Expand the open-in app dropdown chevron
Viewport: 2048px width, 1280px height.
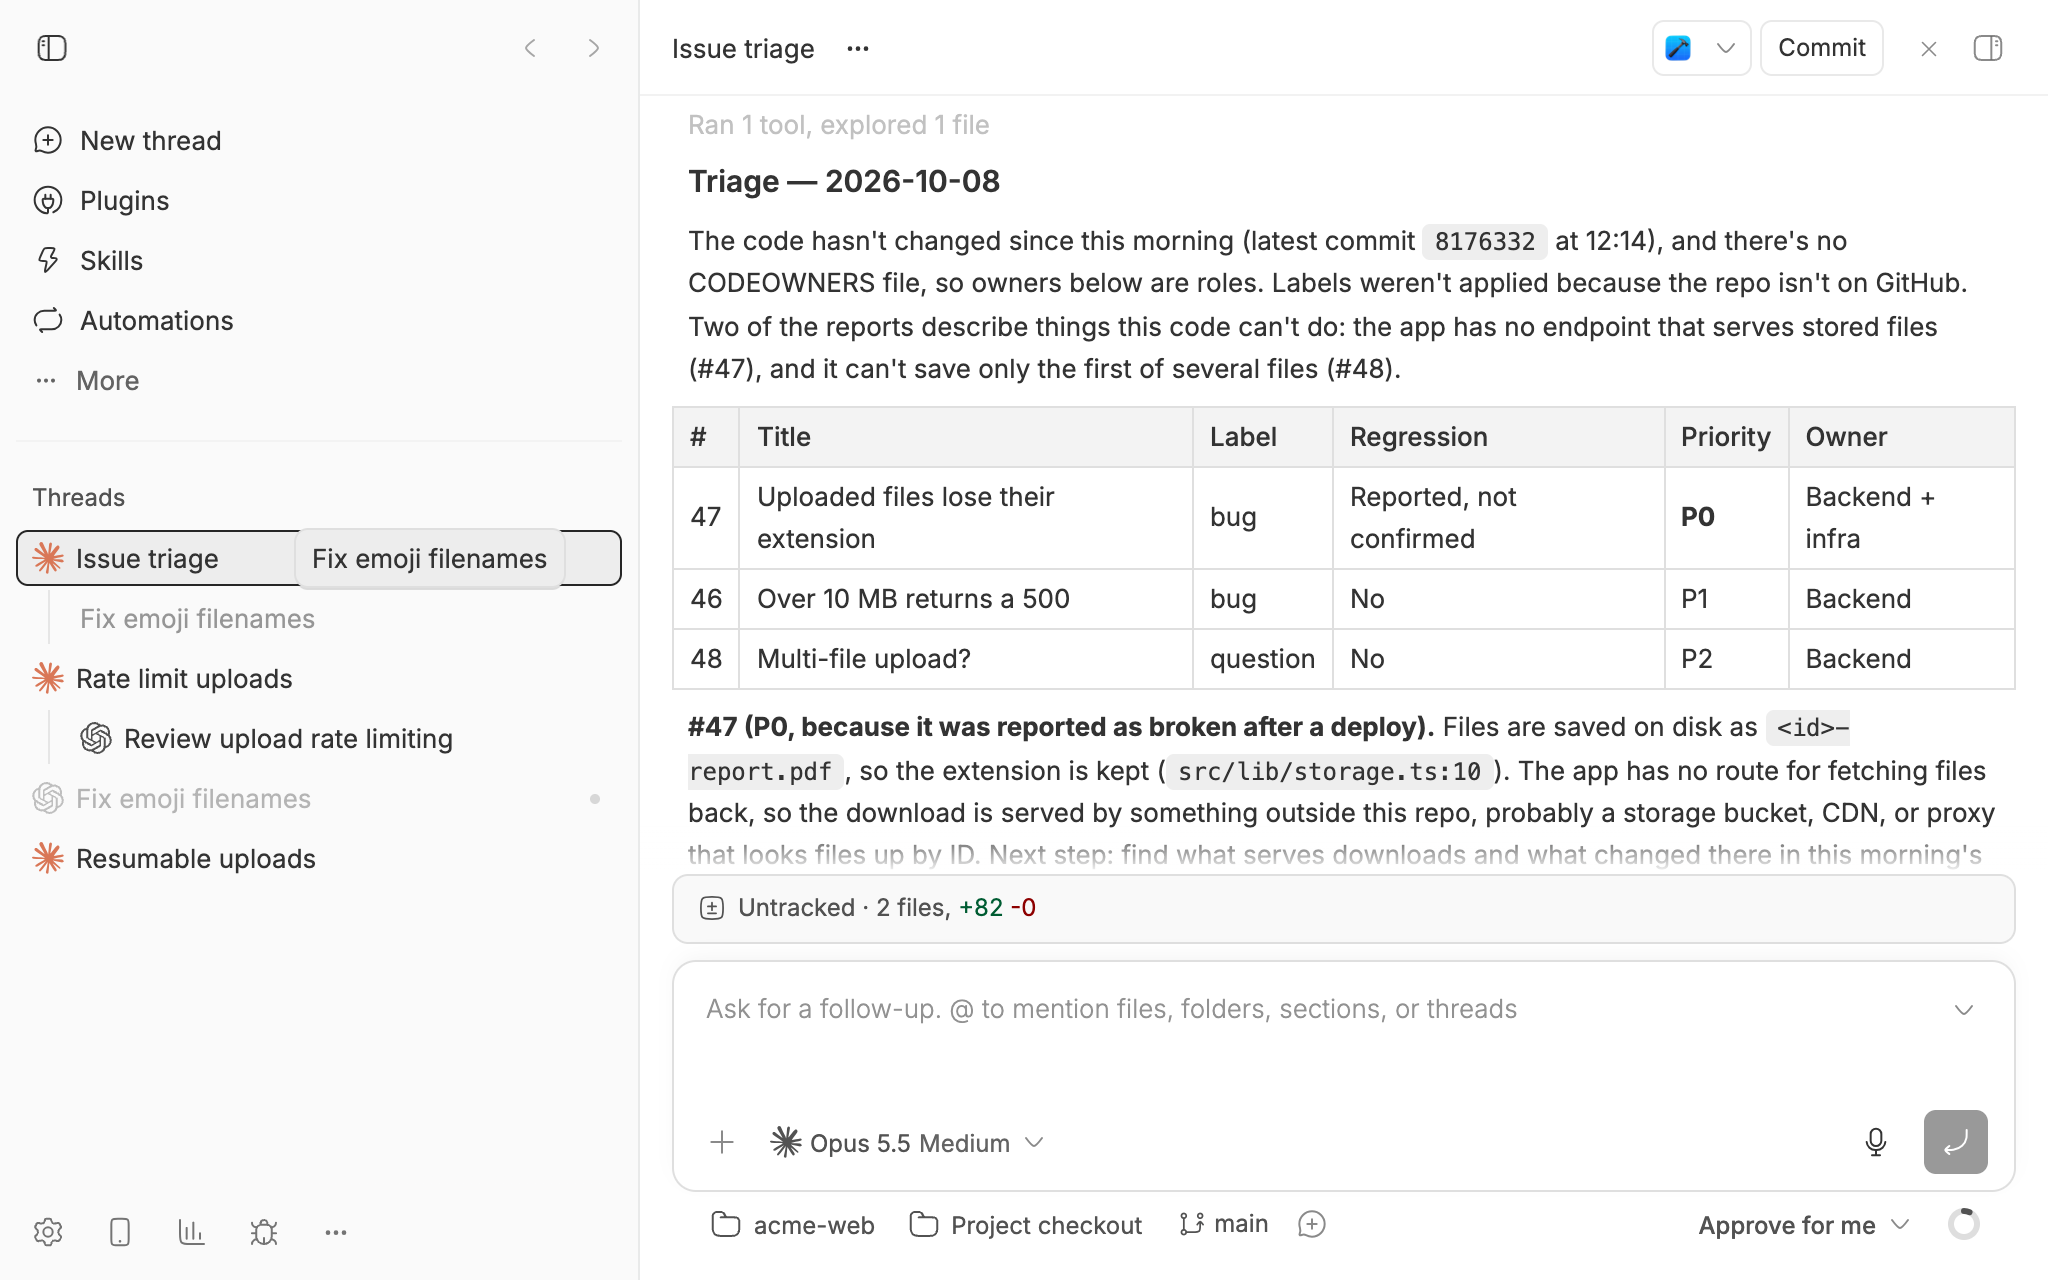coord(1725,48)
